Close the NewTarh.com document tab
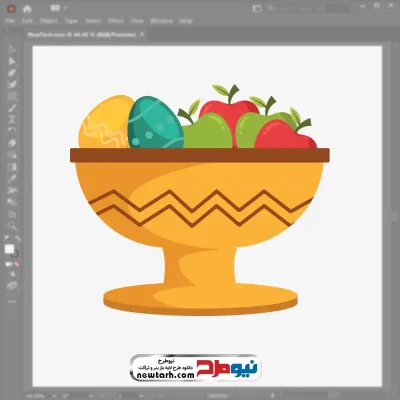Screen dimensions: 400x400 (x=142, y=34)
